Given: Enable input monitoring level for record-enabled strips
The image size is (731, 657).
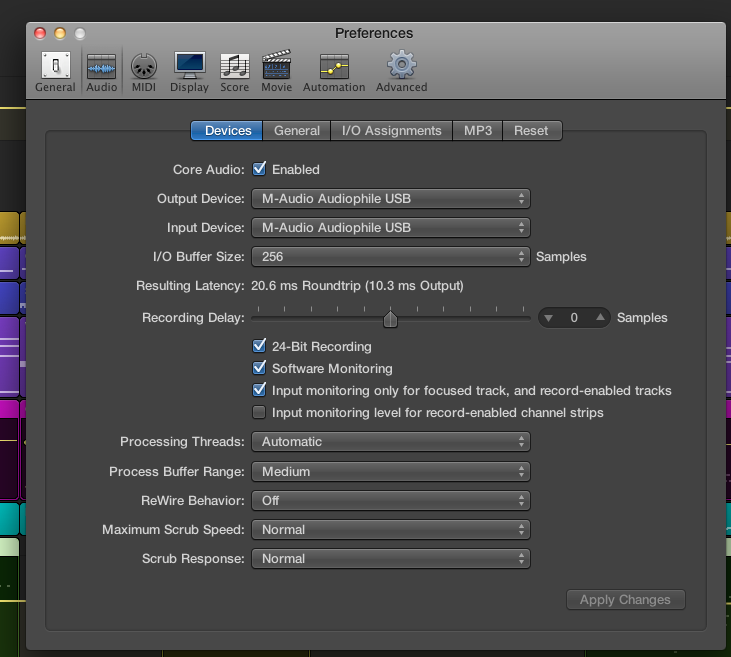Looking at the screenshot, I should click(259, 412).
